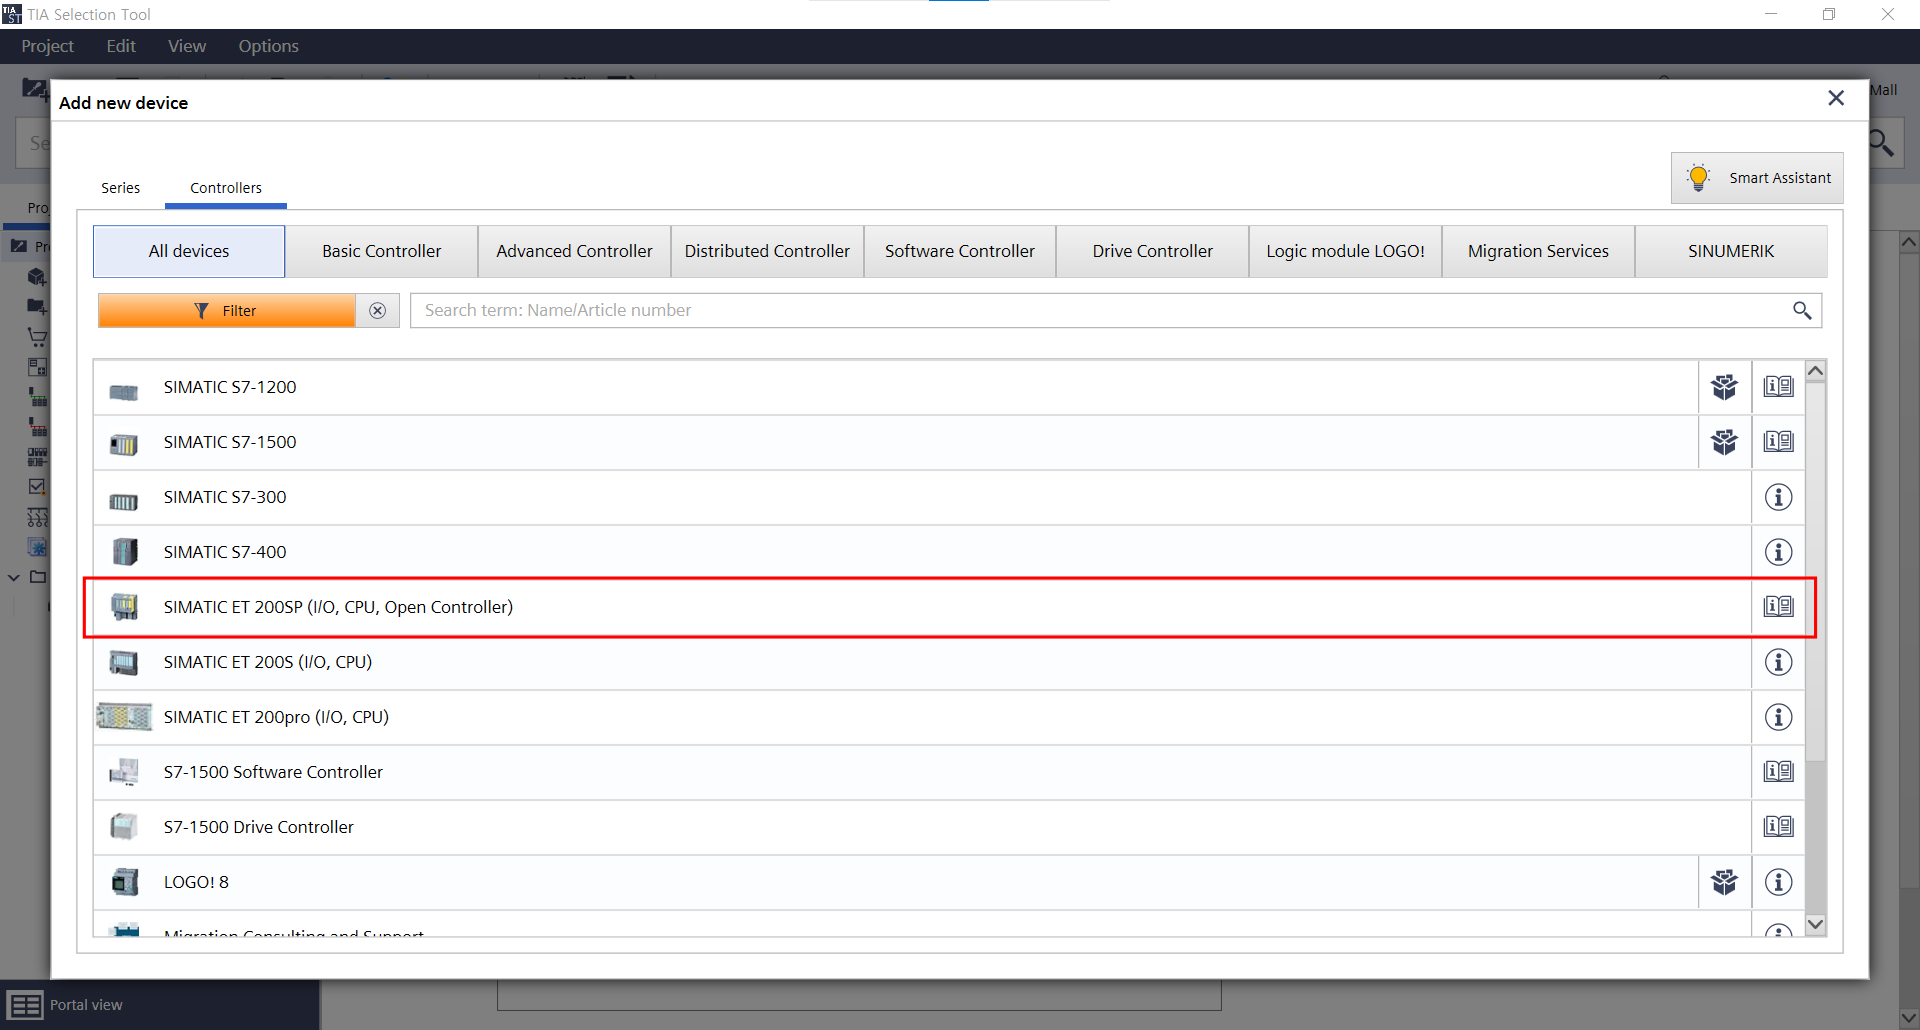Select the All devices category
Screen dimensions: 1920x1030
(189, 251)
